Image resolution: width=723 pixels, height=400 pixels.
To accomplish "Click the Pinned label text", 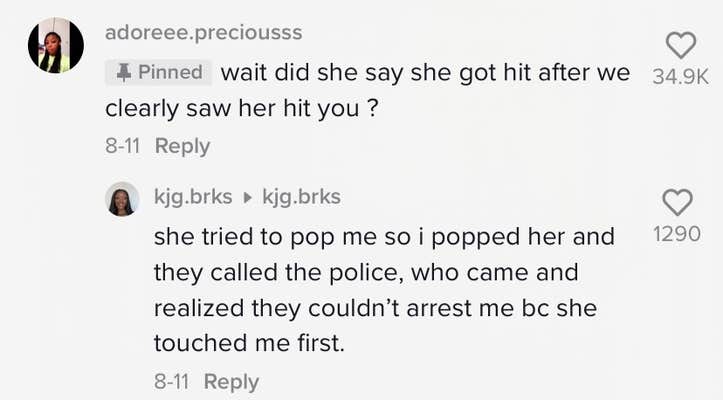I will 170,72.
